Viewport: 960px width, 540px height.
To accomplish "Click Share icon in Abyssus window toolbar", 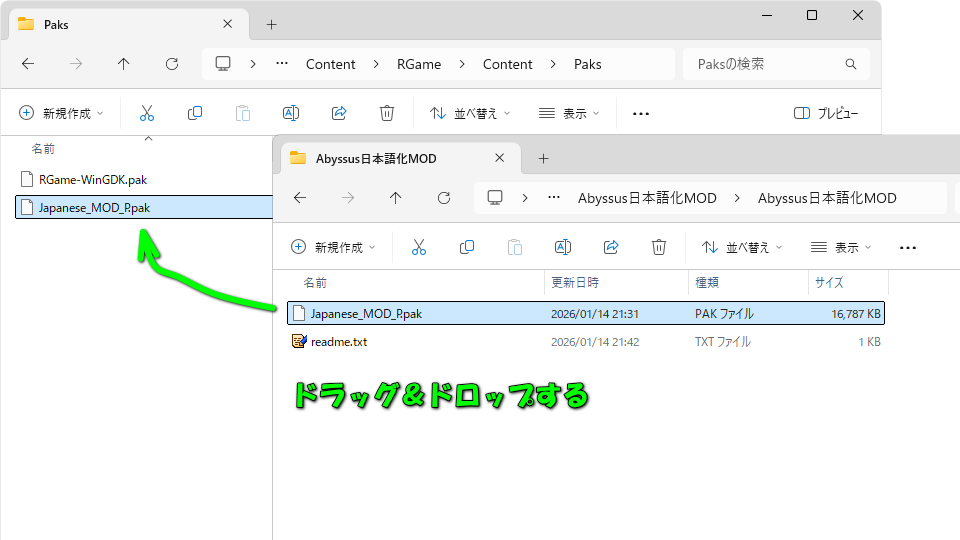I will (611, 247).
